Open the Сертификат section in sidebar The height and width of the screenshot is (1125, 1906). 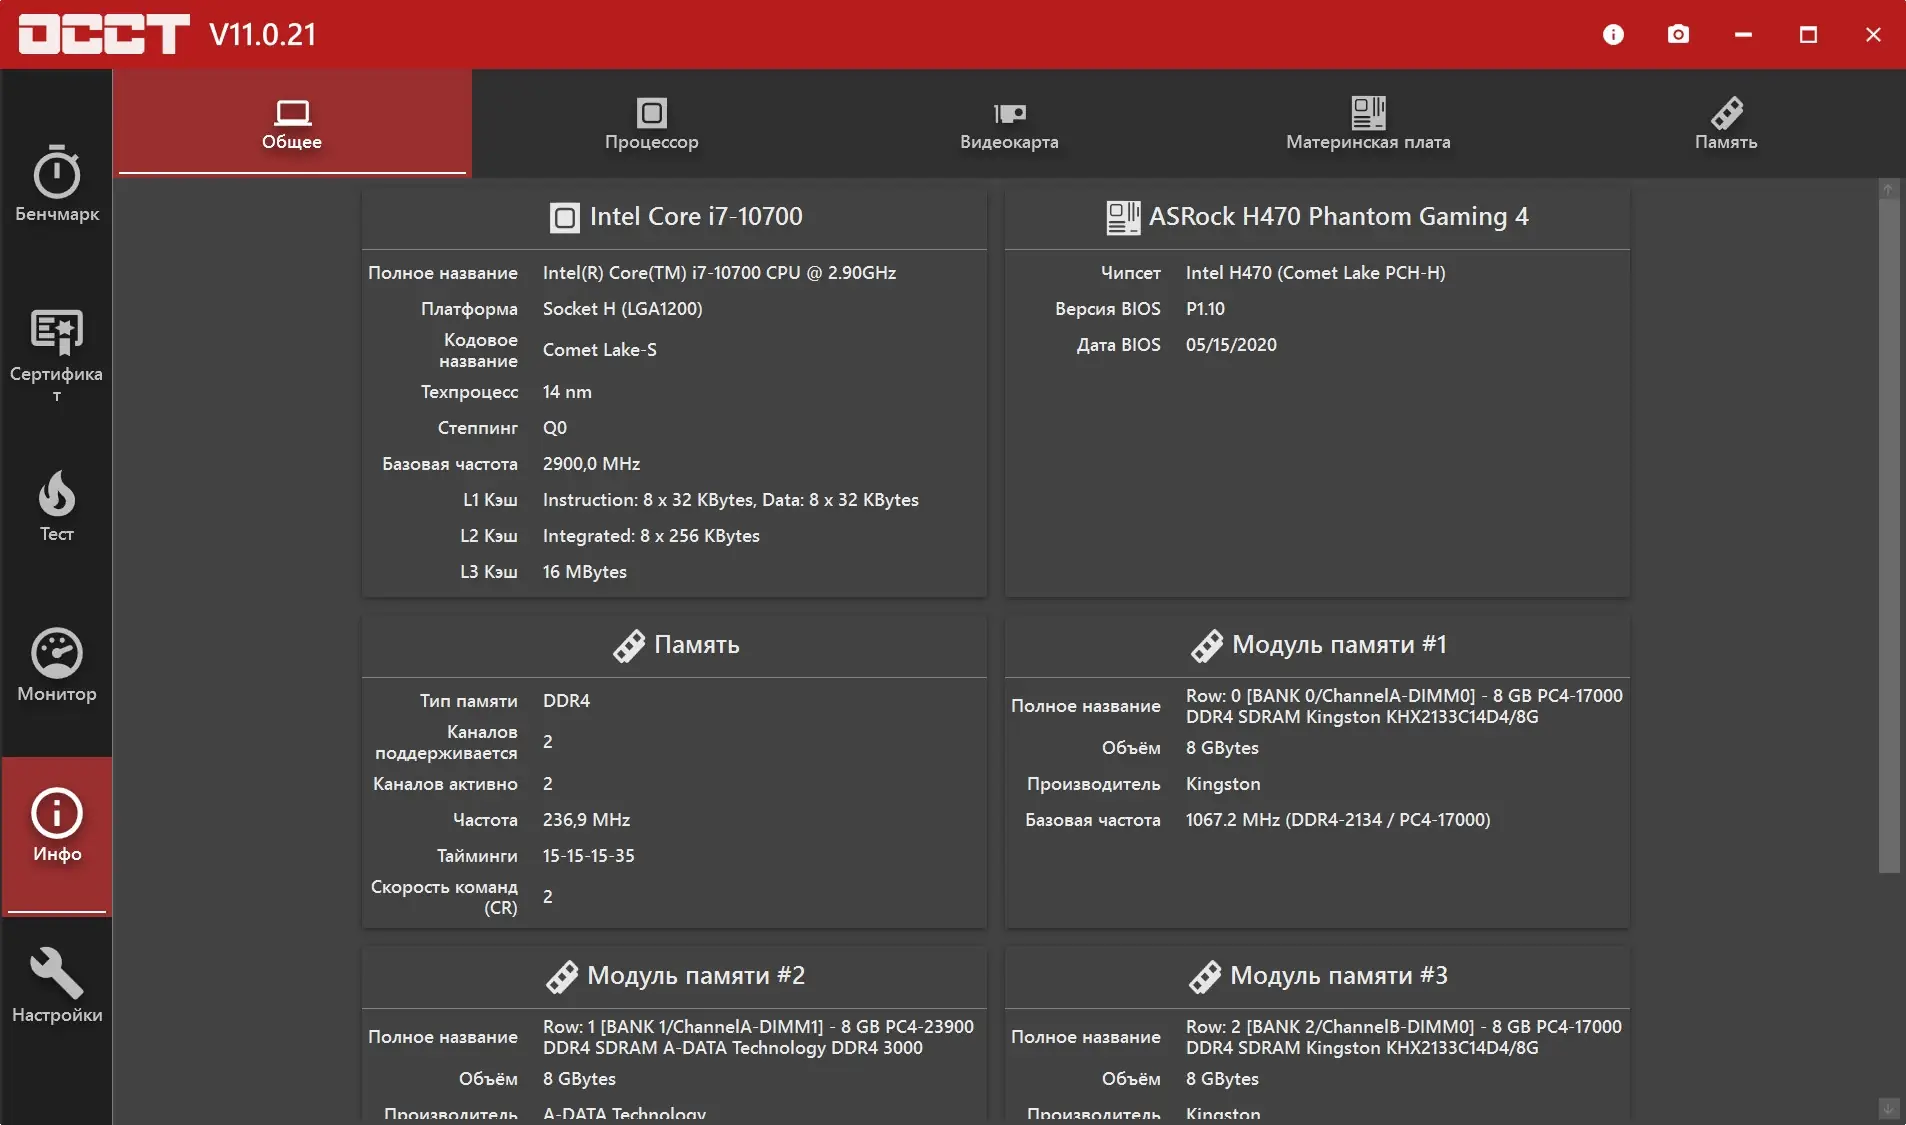tap(57, 352)
